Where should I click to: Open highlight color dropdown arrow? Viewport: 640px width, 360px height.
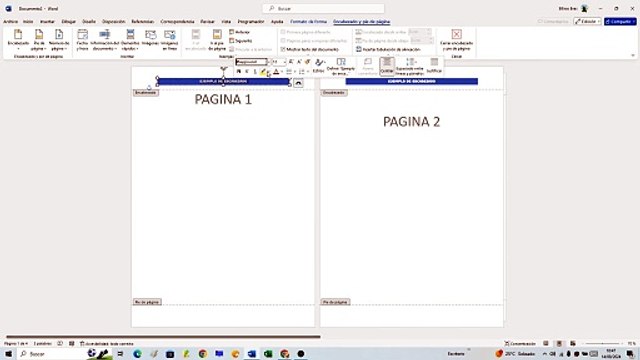coord(268,72)
